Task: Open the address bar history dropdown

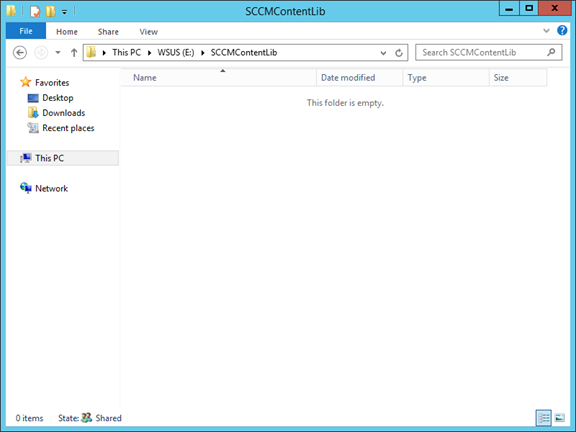Action: (383, 53)
